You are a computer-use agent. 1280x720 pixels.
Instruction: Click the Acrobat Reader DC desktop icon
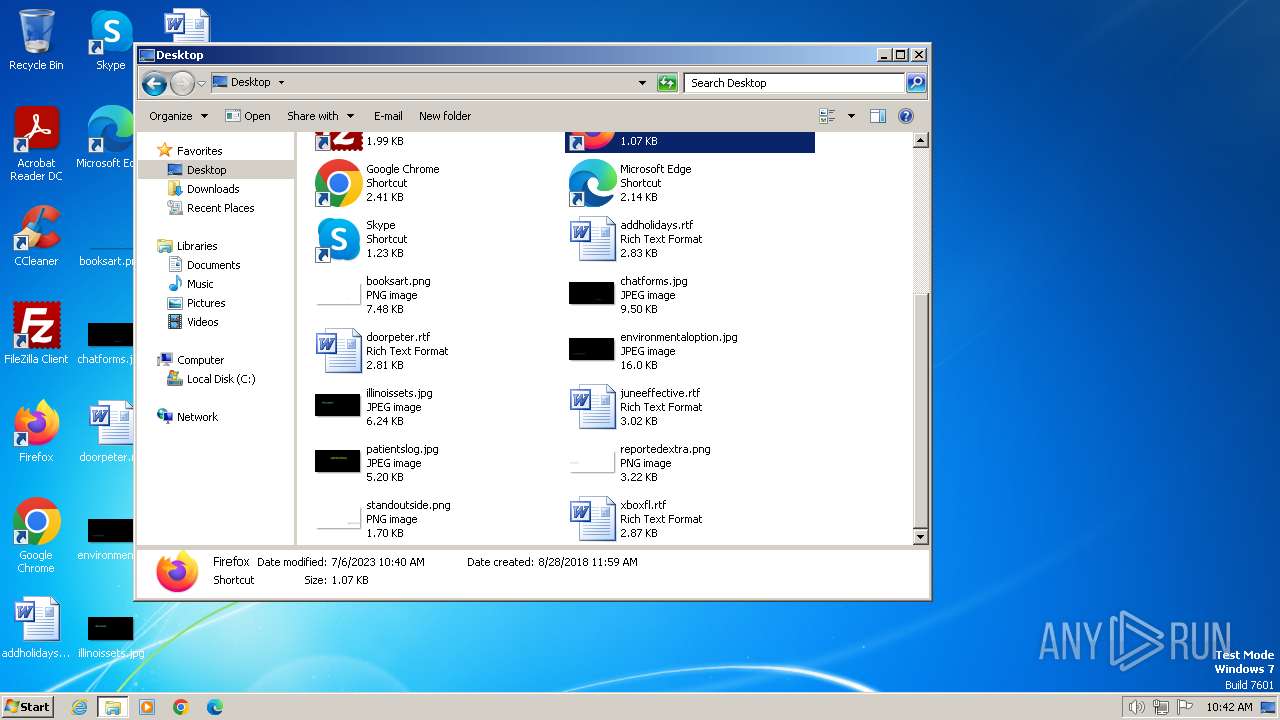[x=36, y=144]
